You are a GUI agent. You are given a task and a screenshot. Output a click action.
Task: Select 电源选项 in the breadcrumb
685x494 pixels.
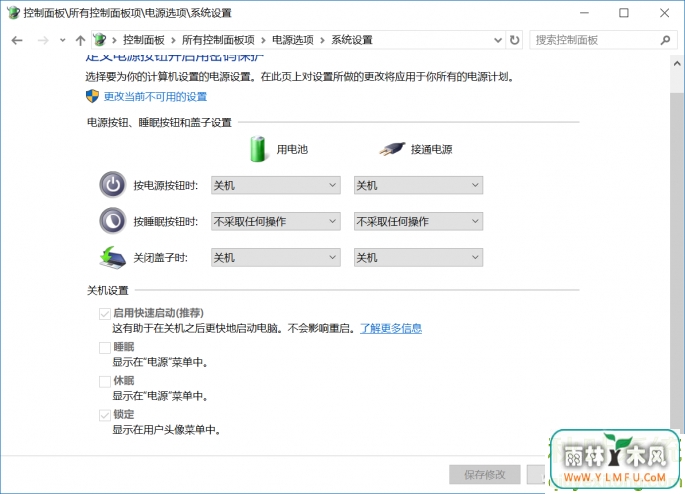(x=293, y=40)
